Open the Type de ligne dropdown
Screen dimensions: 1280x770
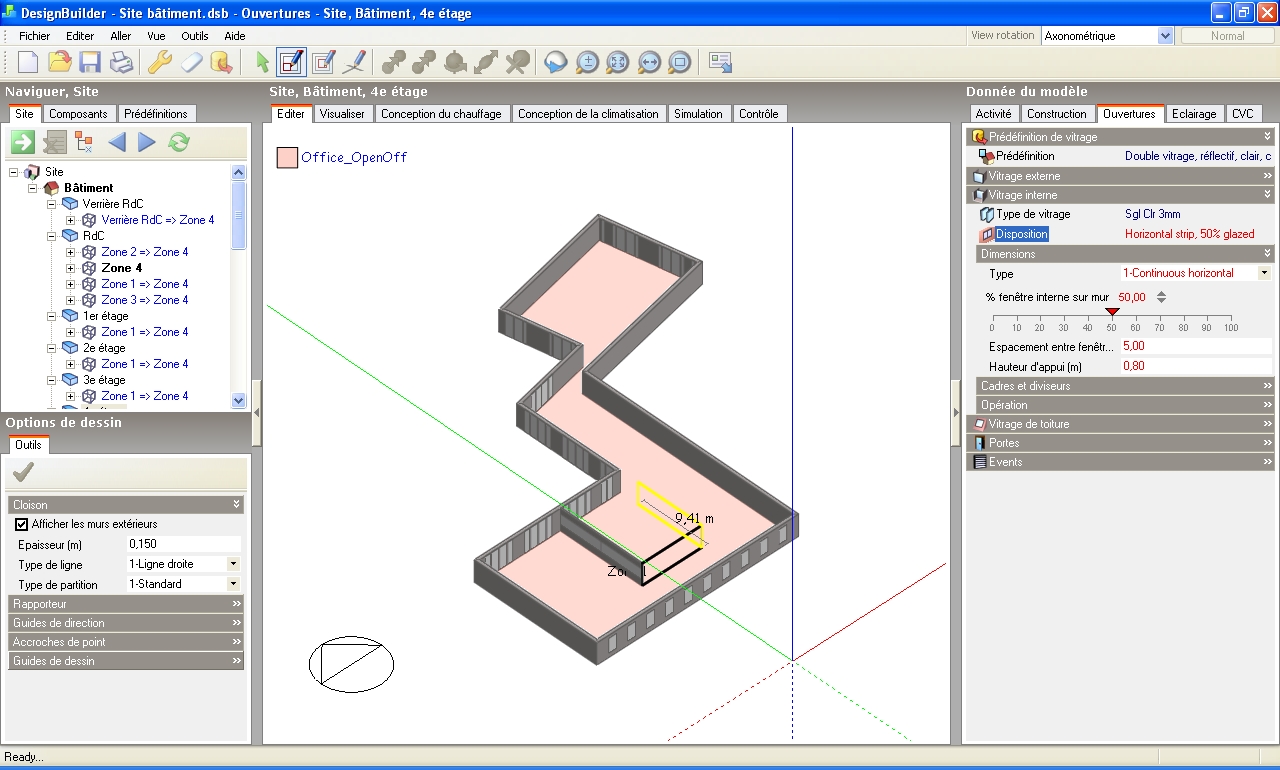[233, 564]
